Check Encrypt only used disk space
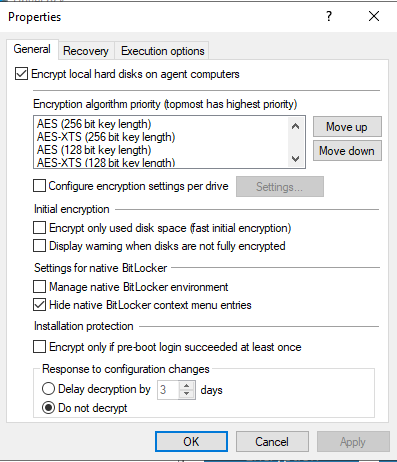397x462 pixels. (39, 228)
